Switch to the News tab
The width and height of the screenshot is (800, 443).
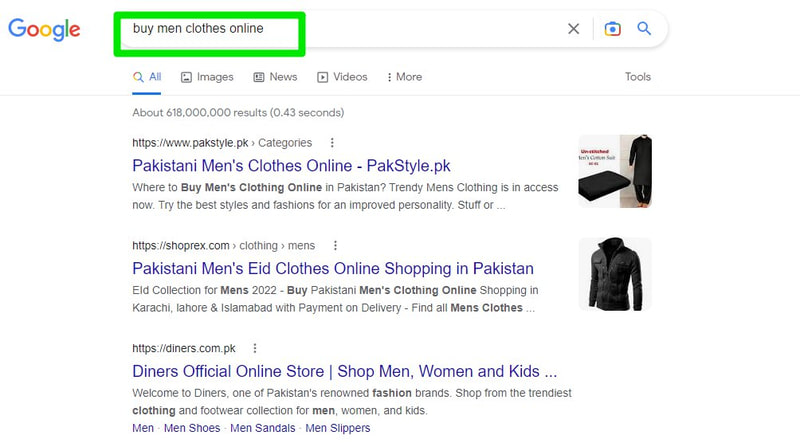pyautogui.click(x=275, y=77)
